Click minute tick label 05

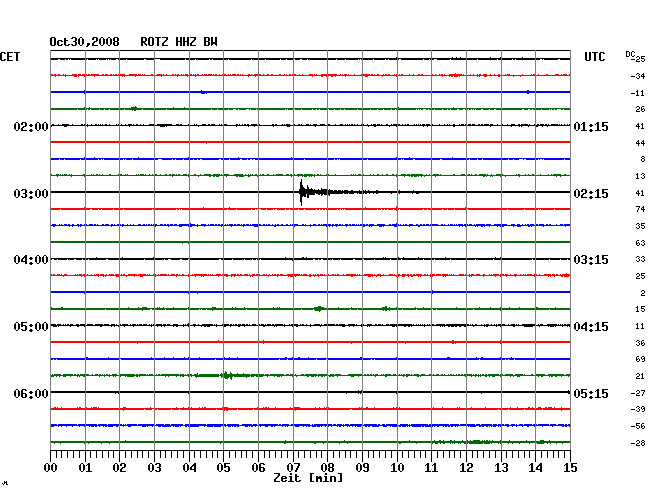click(223, 467)
